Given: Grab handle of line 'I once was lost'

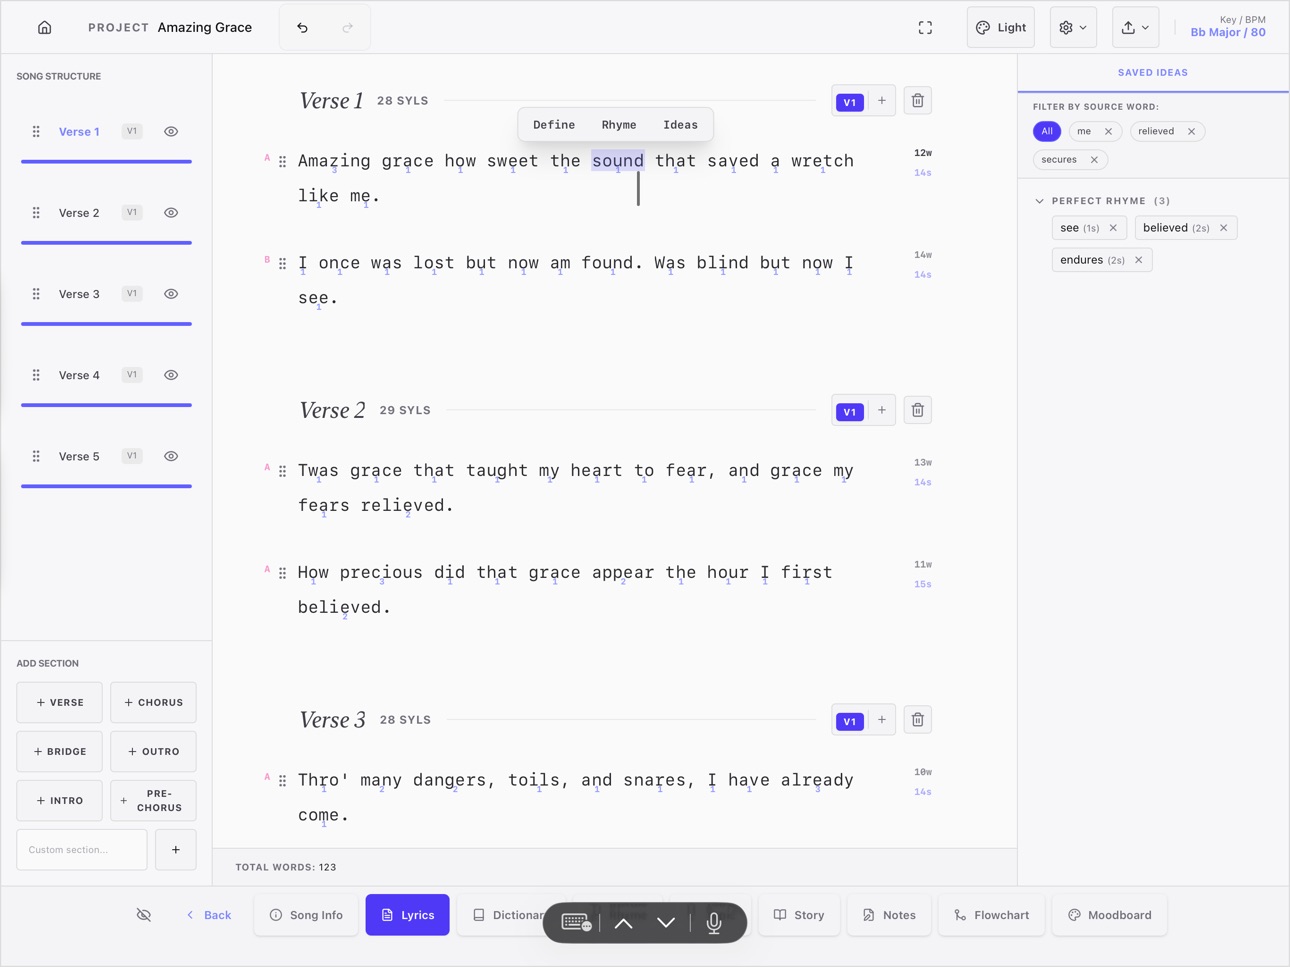Looking at the screenshot, I should pos(282,264).
